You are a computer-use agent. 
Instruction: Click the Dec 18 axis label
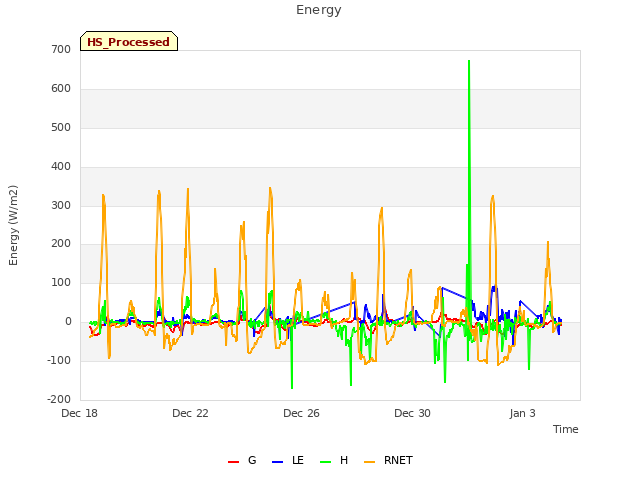point(80,413)
